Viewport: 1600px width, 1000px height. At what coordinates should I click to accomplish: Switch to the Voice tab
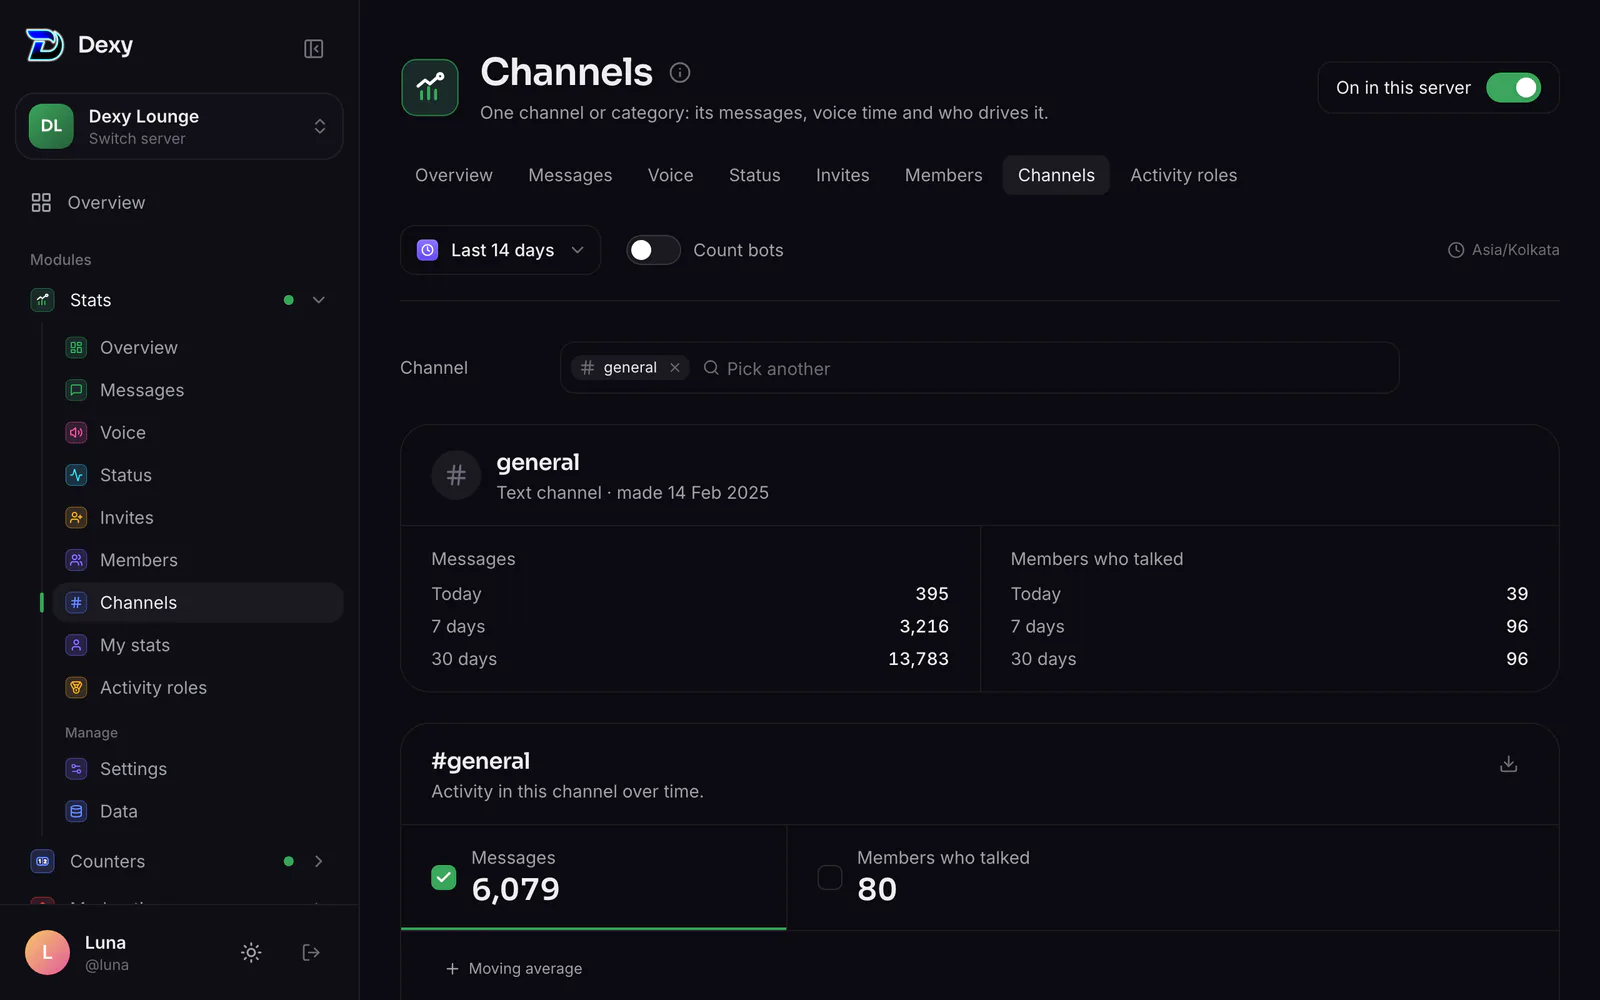pos(670,175)
